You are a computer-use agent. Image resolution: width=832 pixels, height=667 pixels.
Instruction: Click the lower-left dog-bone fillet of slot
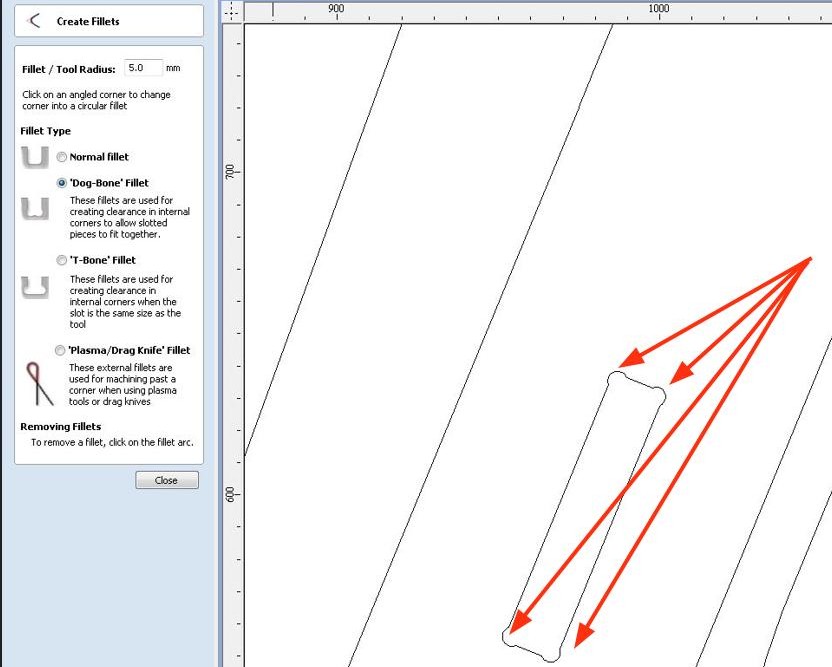click(511, 637)
